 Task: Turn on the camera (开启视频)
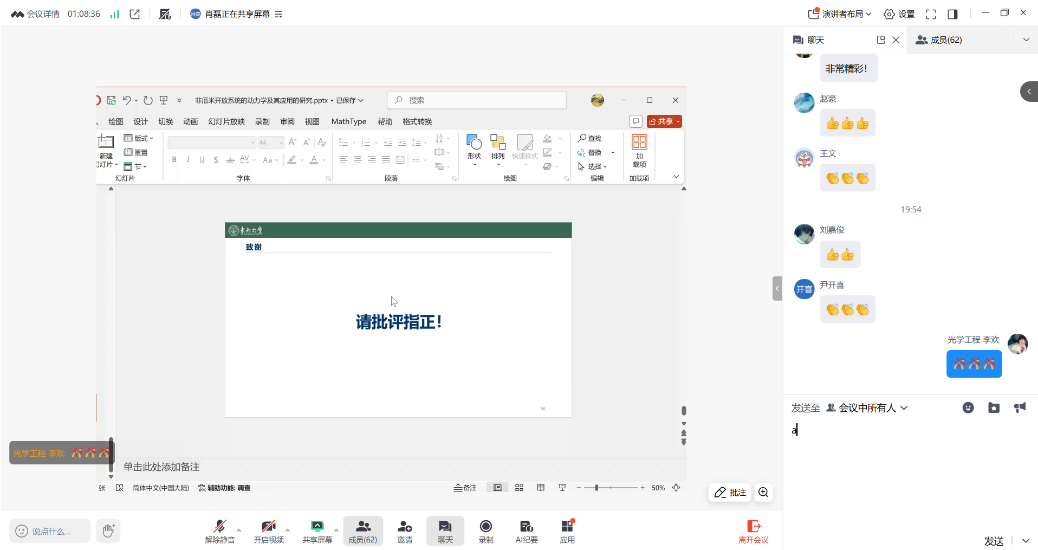pos(267,530)
